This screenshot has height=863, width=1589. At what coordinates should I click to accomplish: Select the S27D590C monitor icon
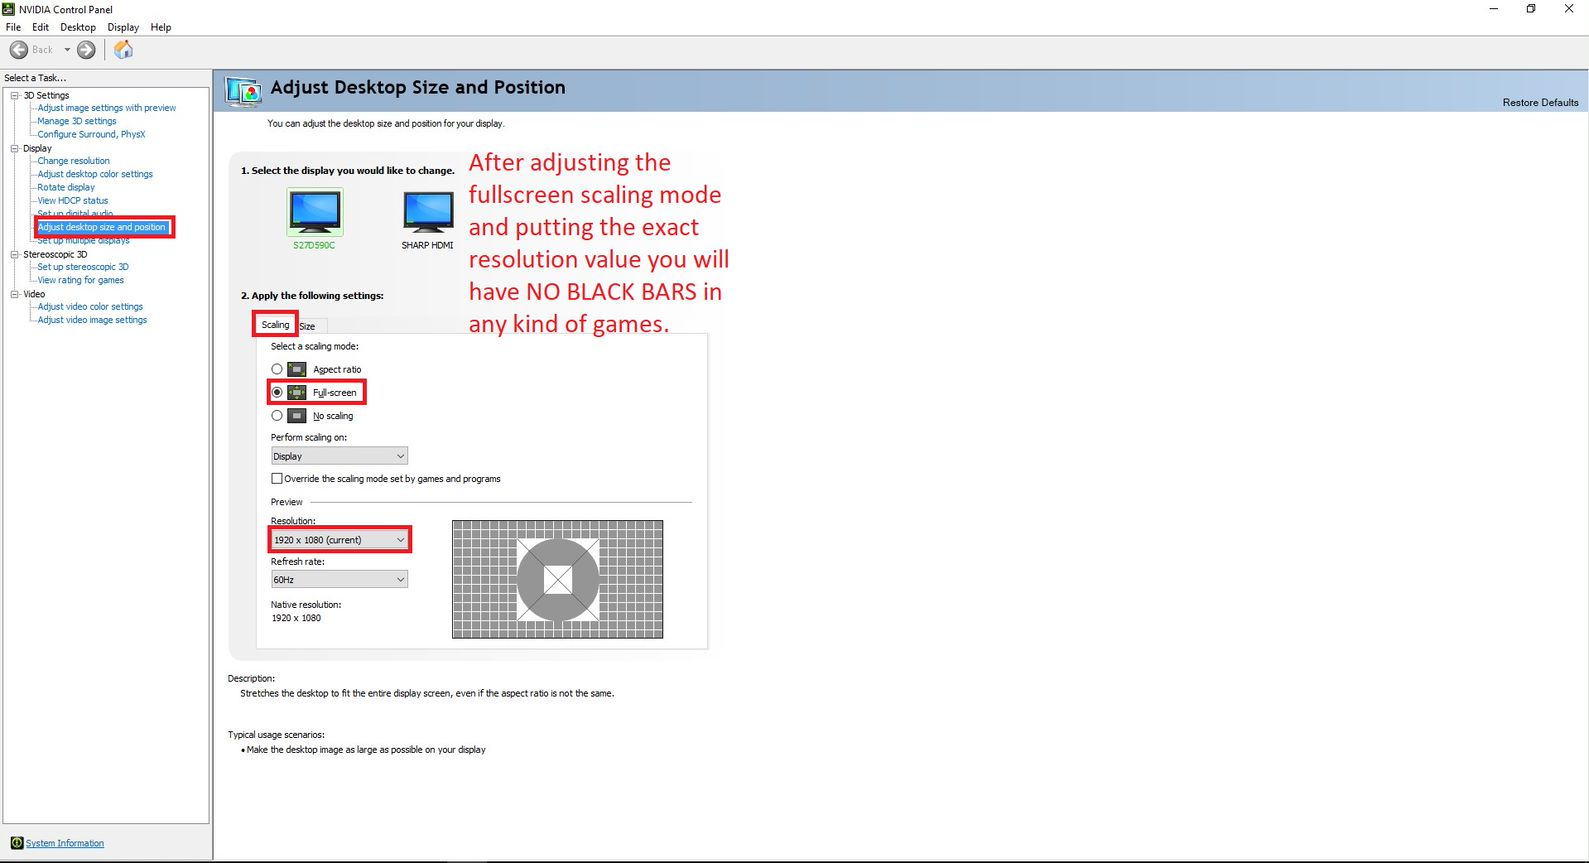click(314, 212)
